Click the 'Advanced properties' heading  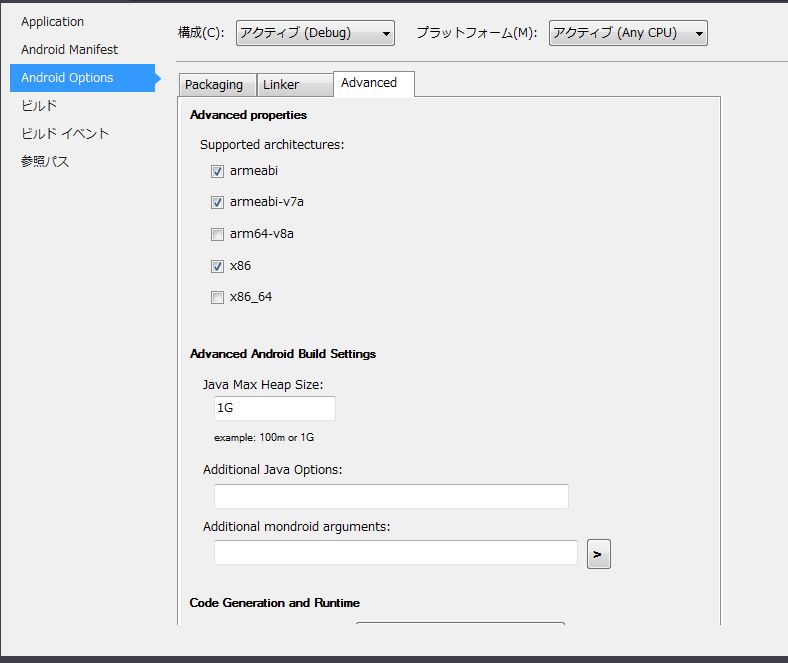click(x=248, y=115)
